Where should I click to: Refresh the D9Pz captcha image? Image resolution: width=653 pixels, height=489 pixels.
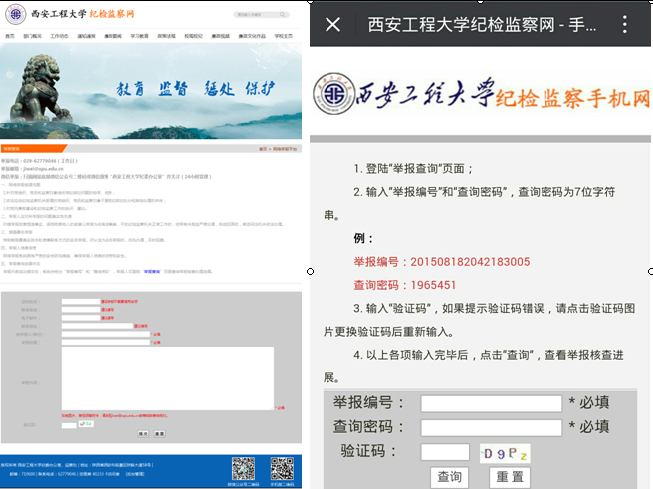[505, 453]
